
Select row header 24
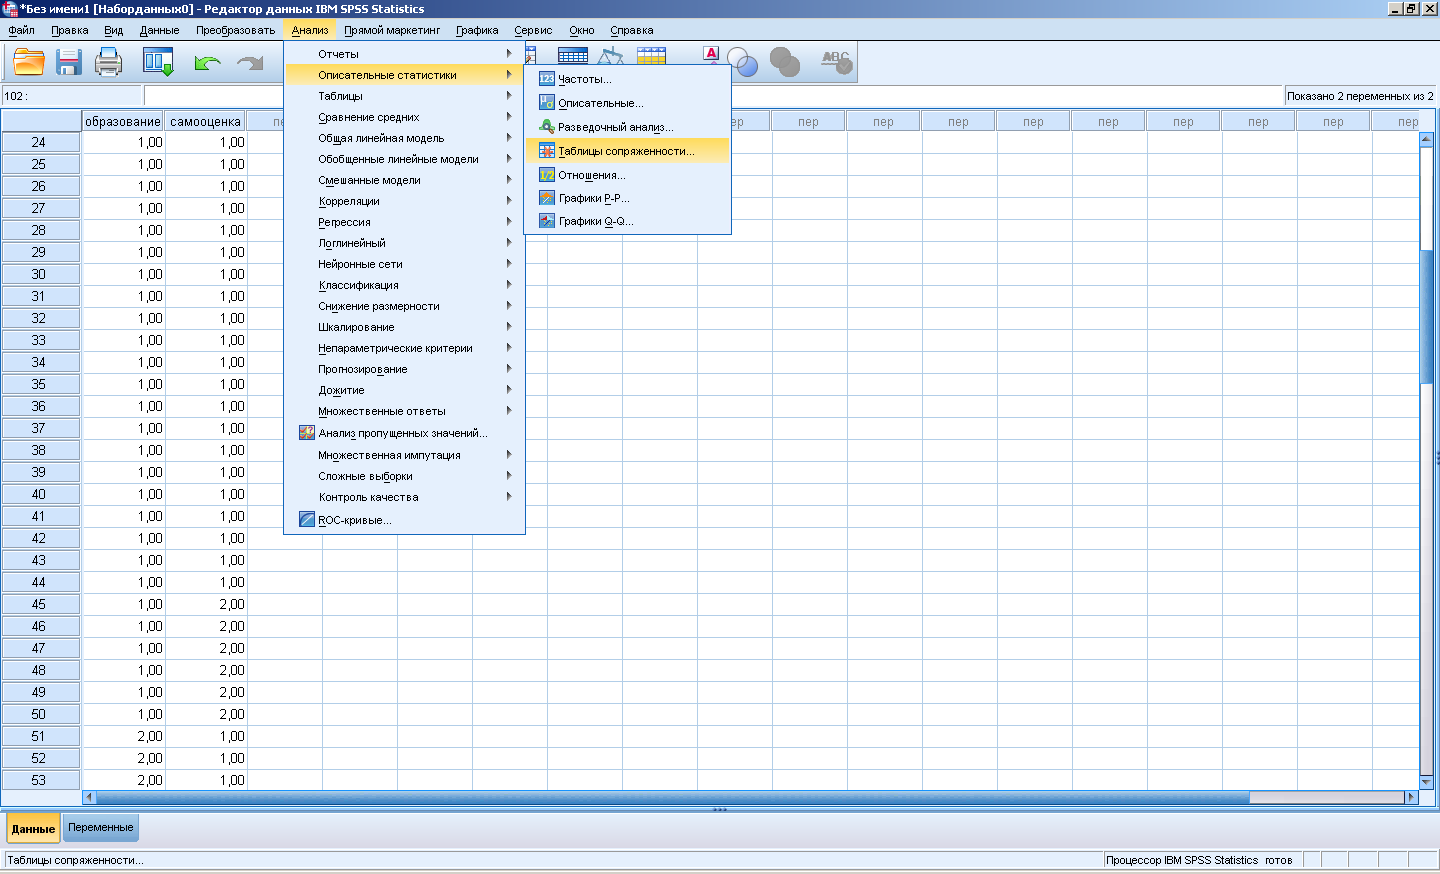[40, 142]
